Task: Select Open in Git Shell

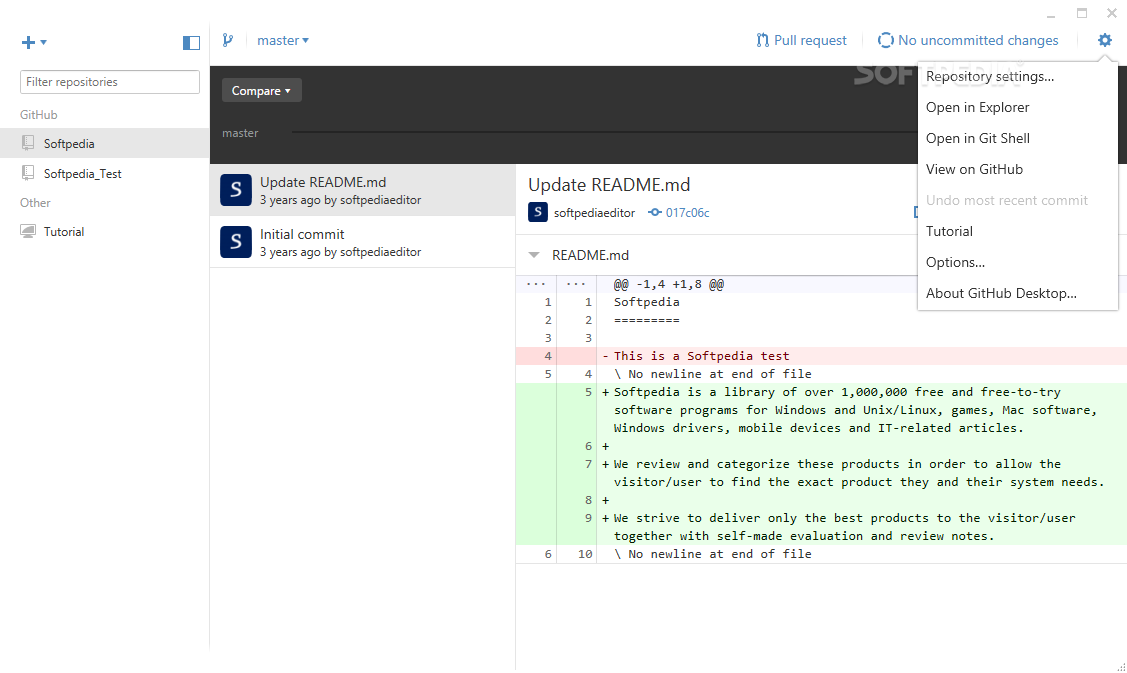Action: coord(1018,138)
